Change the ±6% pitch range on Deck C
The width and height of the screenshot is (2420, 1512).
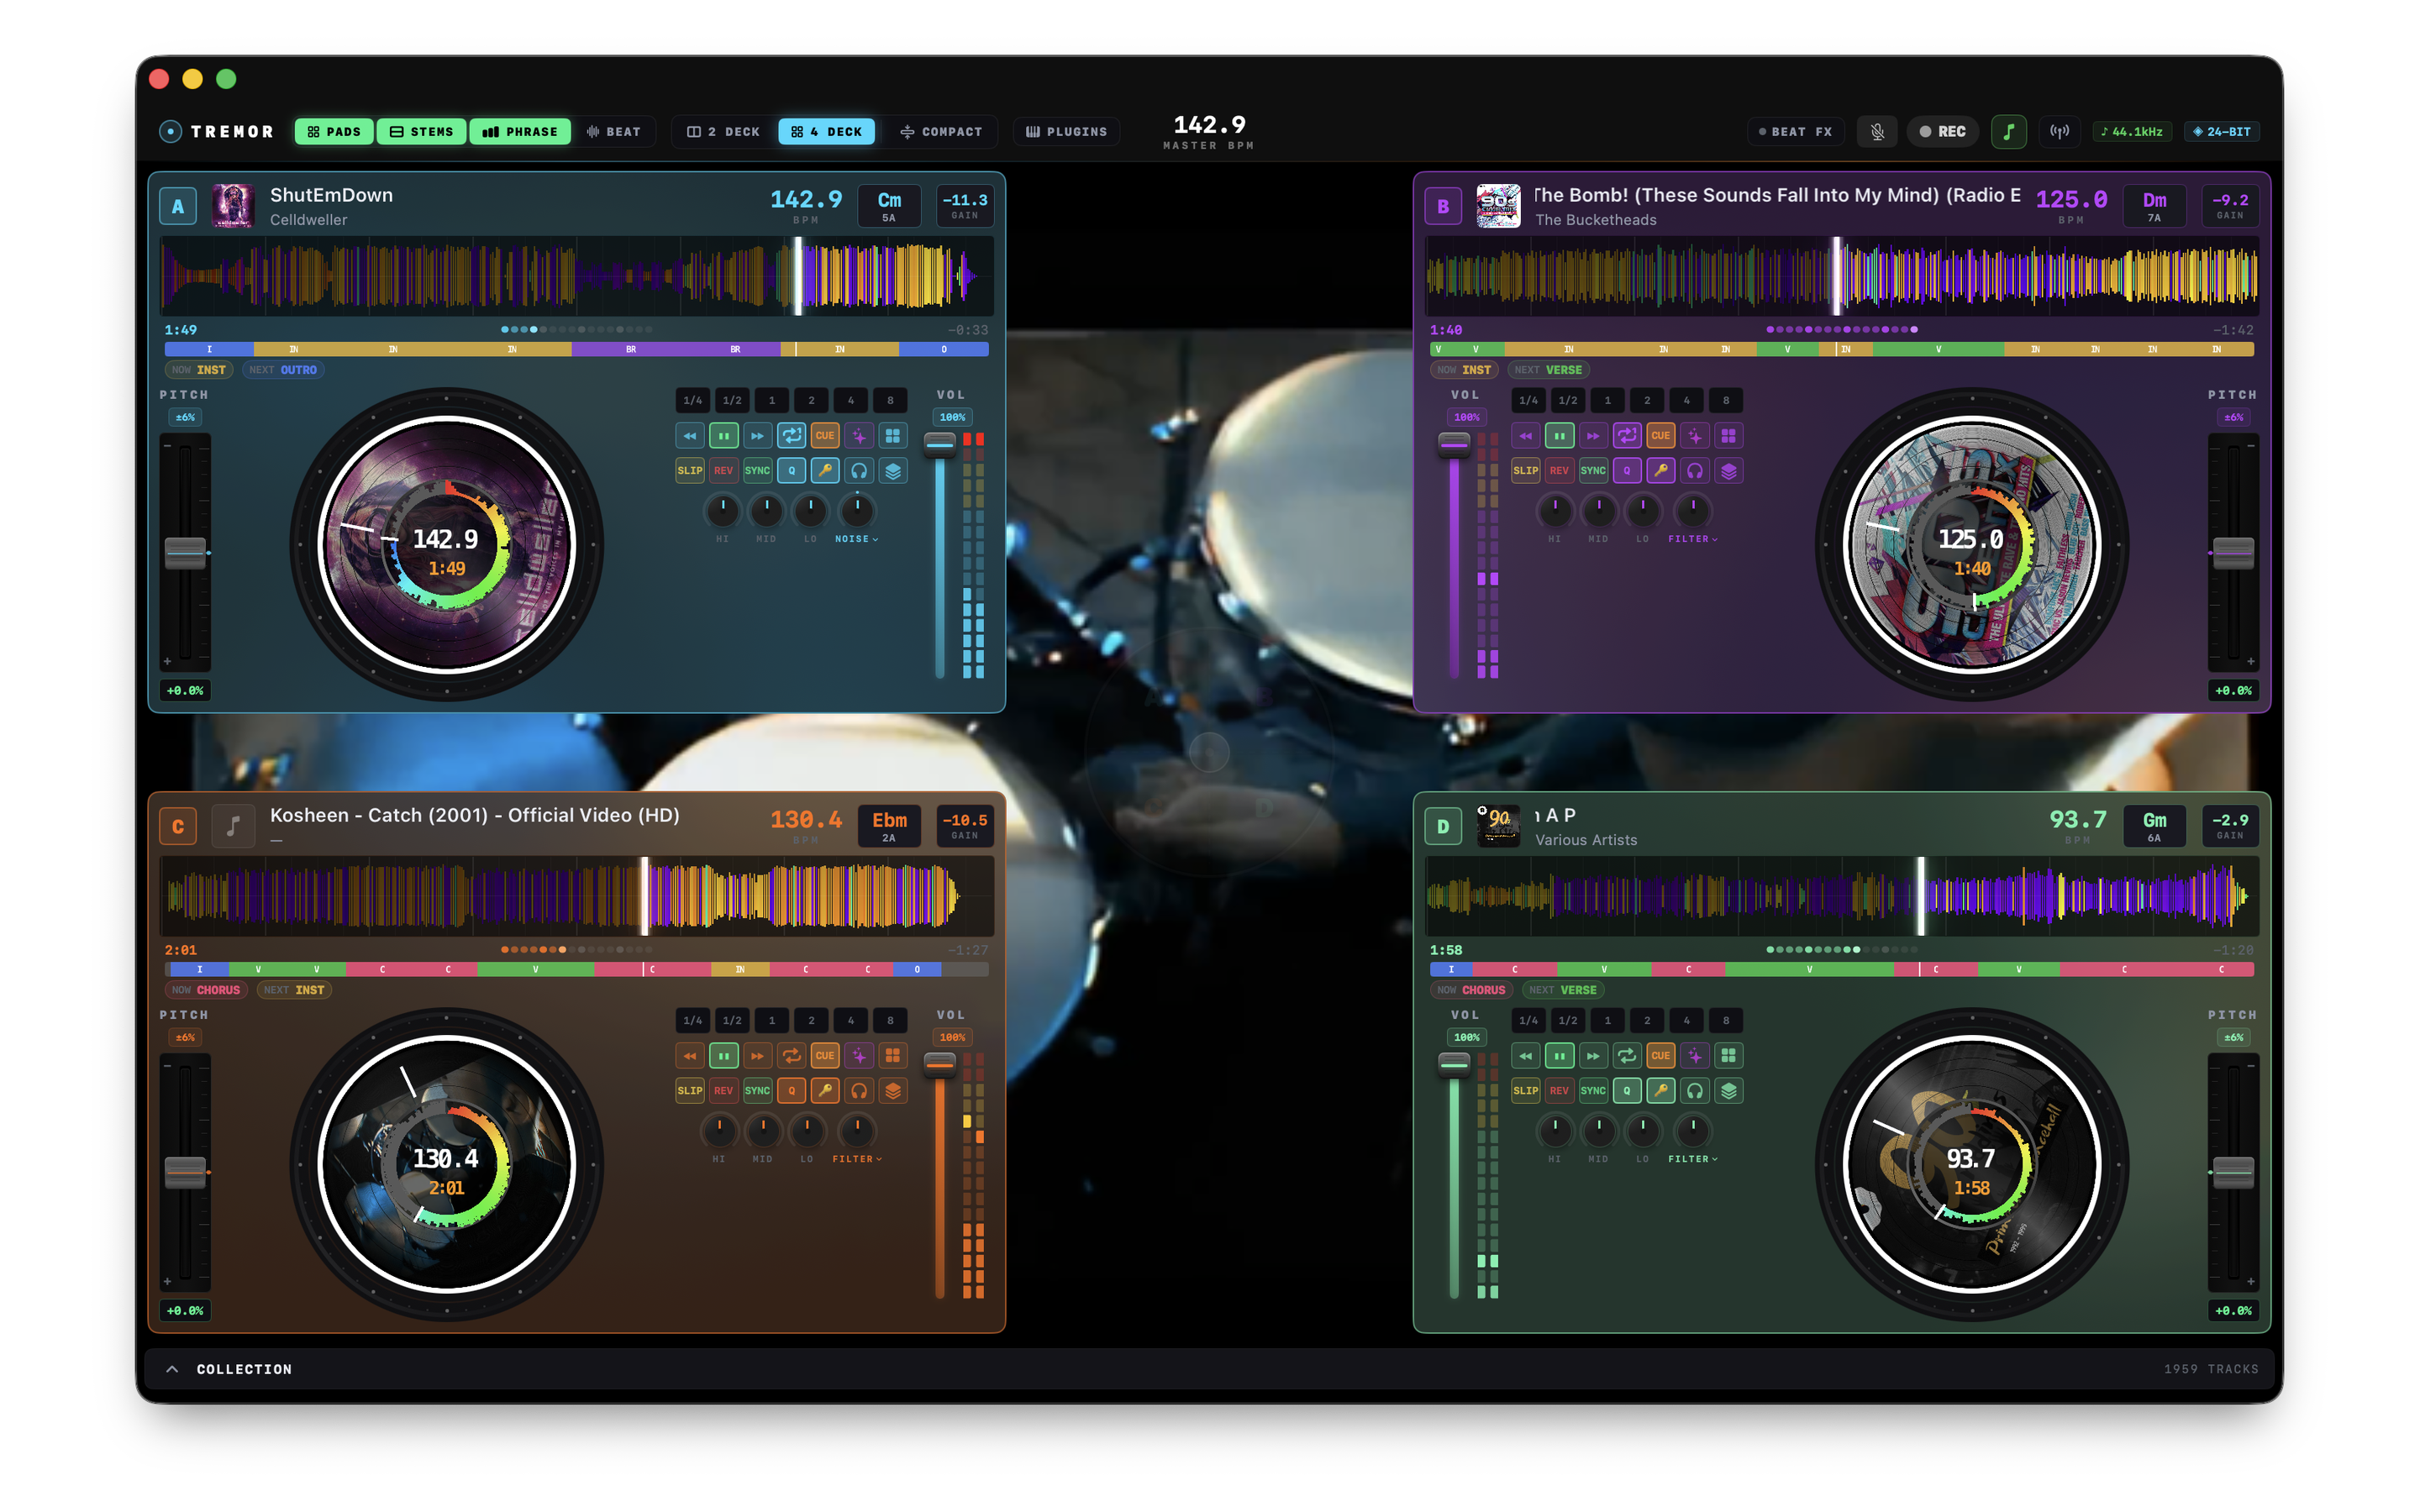click(x=185, y=1038)
